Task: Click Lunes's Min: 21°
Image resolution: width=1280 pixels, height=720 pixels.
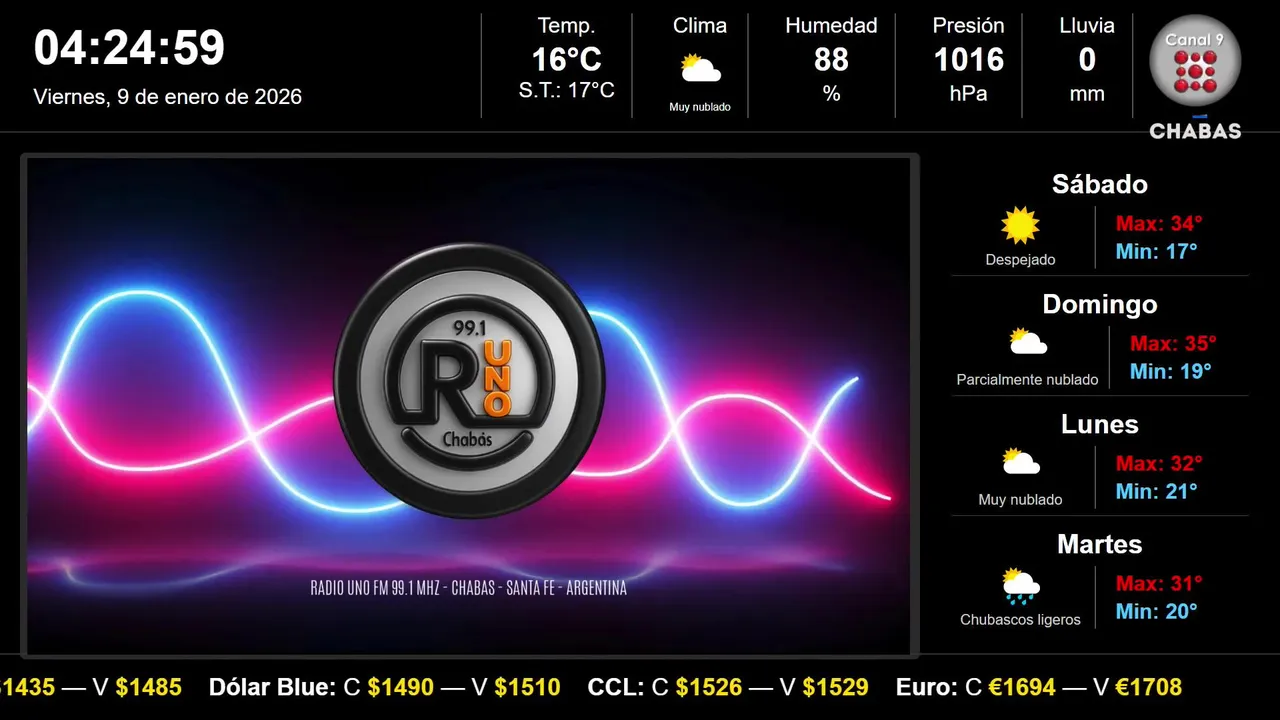Action: (x=1157, y=492)
